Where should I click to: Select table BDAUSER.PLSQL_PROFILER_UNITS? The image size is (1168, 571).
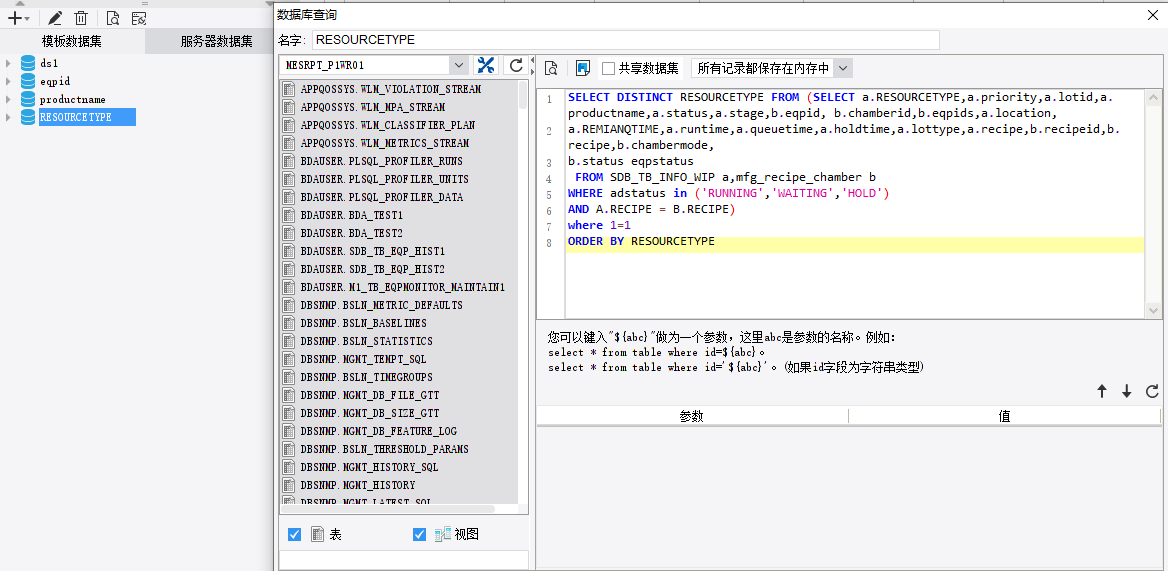pos(384,179)
